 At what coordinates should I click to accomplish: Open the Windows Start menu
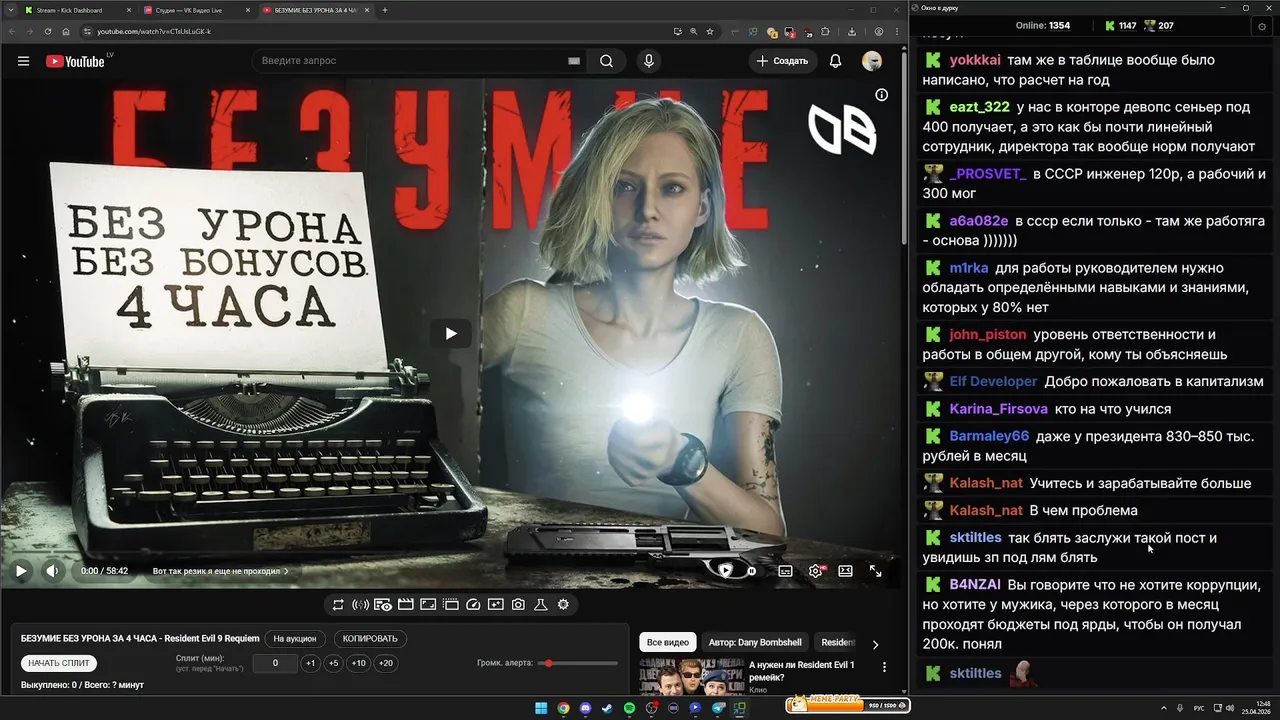pyautogui.click(x=541, y=708)
